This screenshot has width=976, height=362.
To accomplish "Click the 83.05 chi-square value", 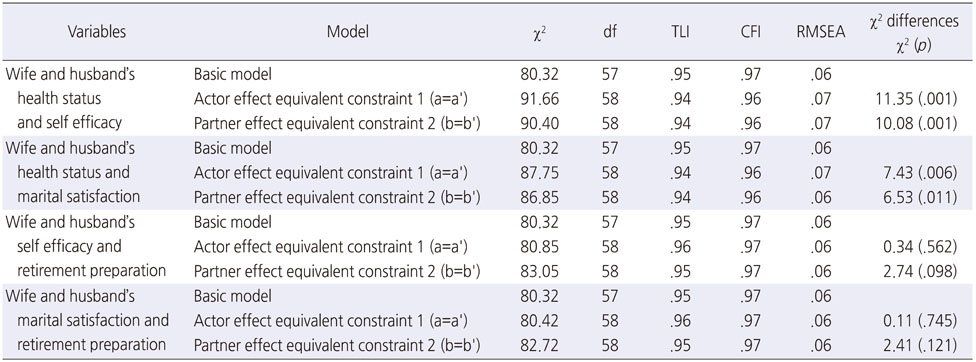I will click(x=540, y=271).
